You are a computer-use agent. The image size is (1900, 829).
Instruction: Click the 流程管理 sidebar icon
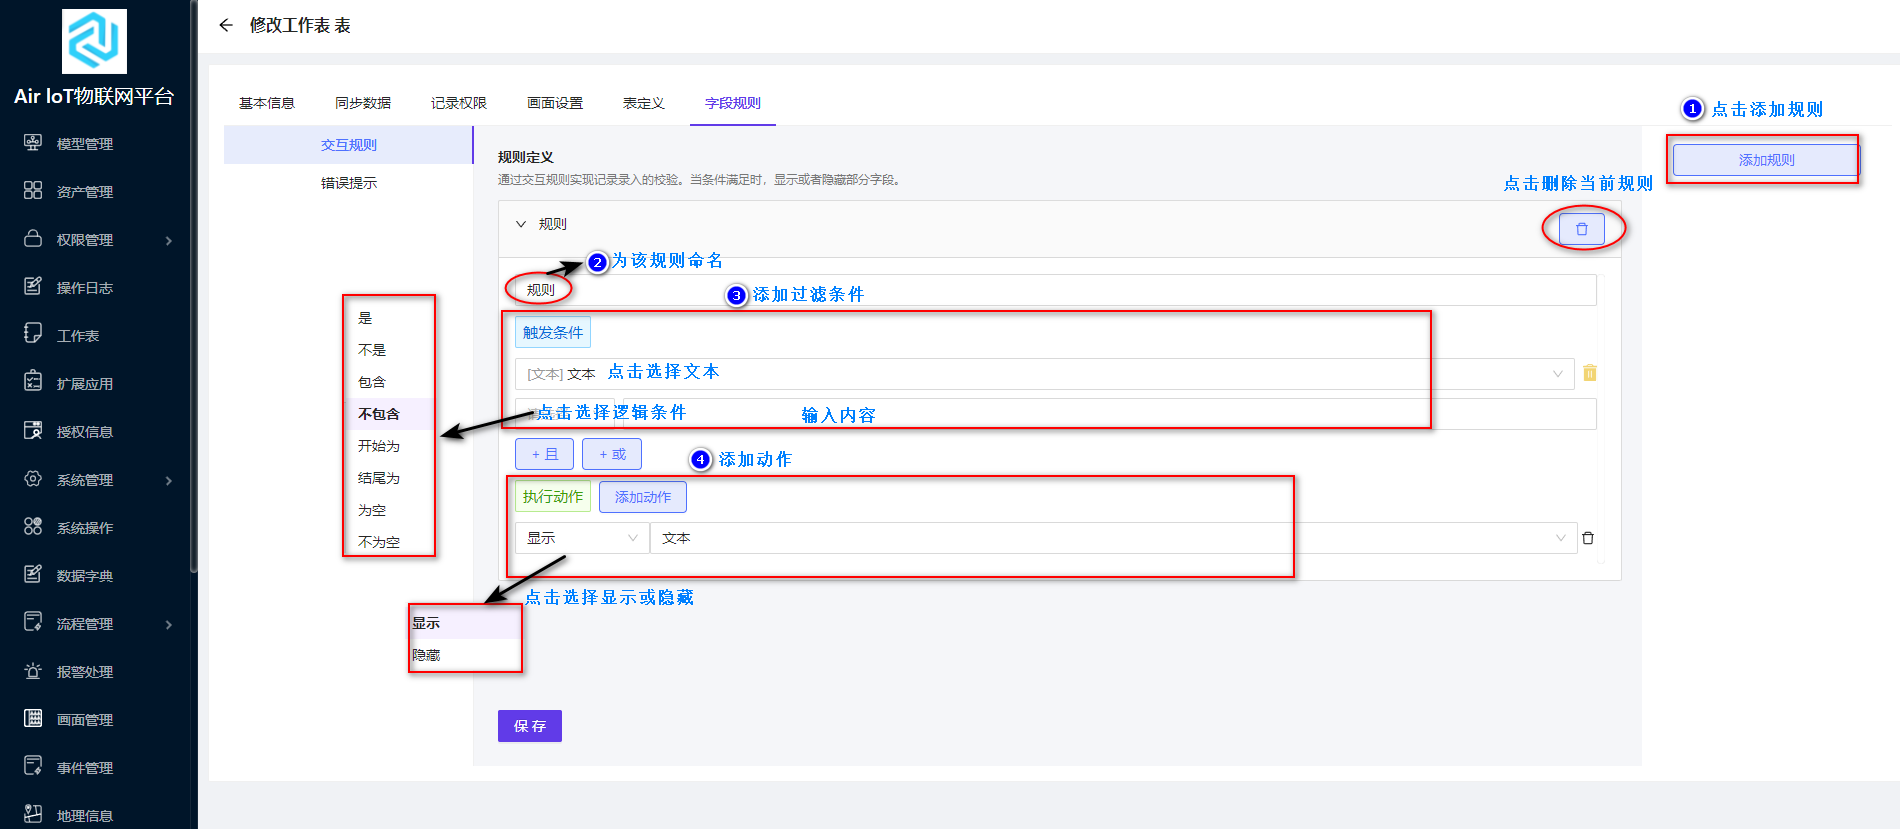[33, 623]
